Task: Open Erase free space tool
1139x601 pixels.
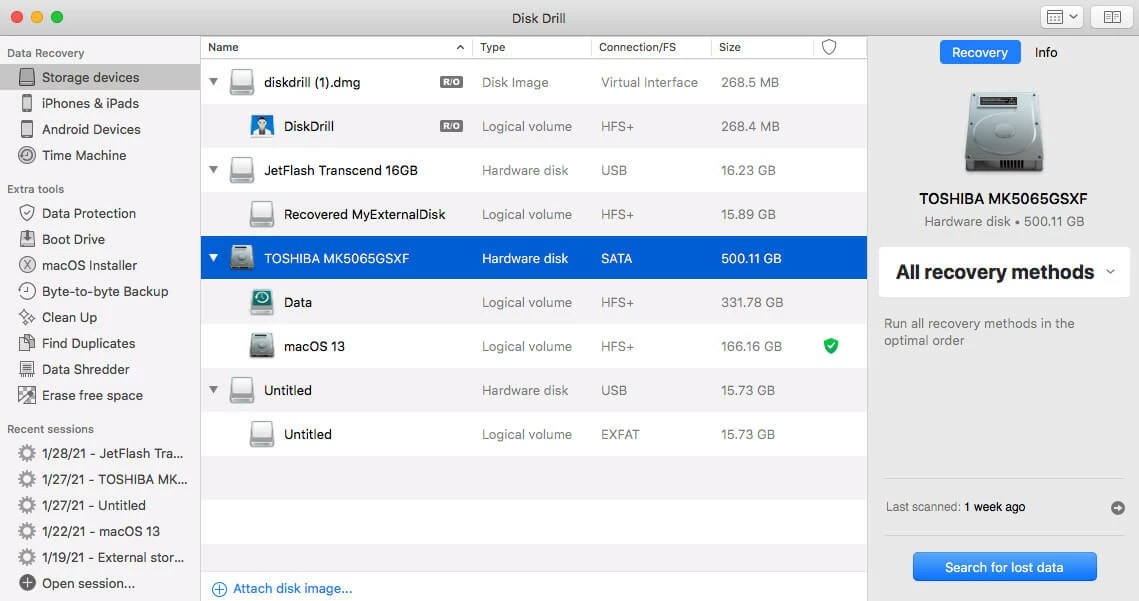Action: pyautogui.click(x=92, y=396)
